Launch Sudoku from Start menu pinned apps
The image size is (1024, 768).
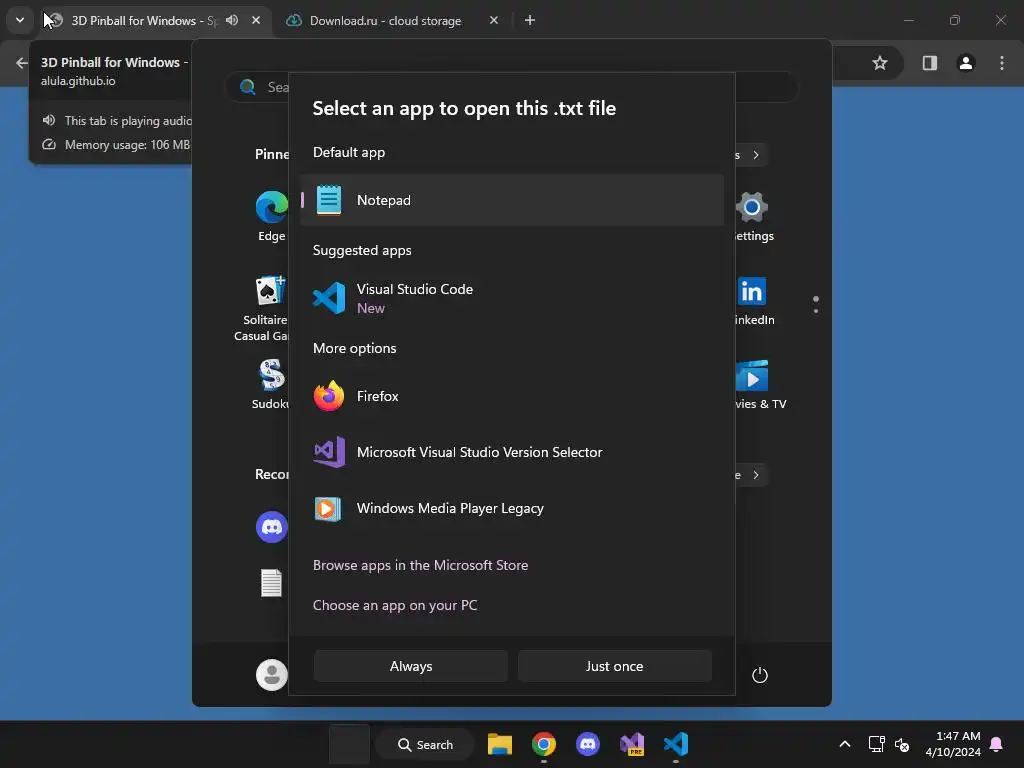click(x=271, y=384)
